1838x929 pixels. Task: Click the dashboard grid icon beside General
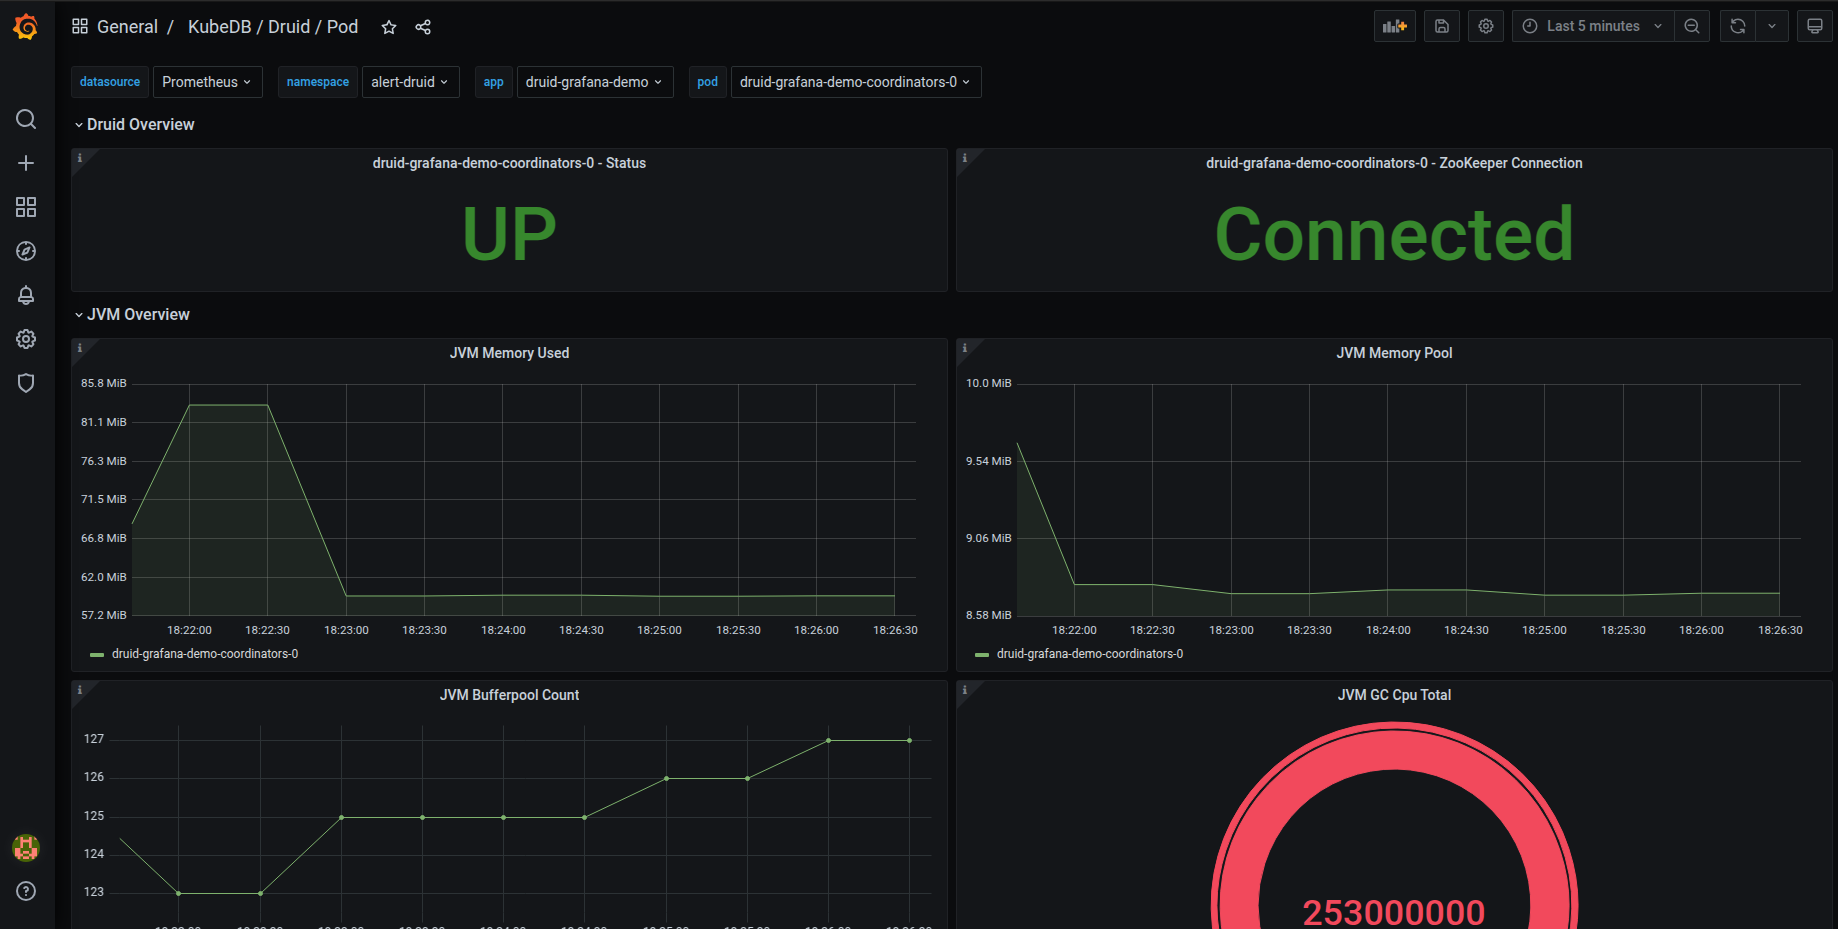coord(80,26)
